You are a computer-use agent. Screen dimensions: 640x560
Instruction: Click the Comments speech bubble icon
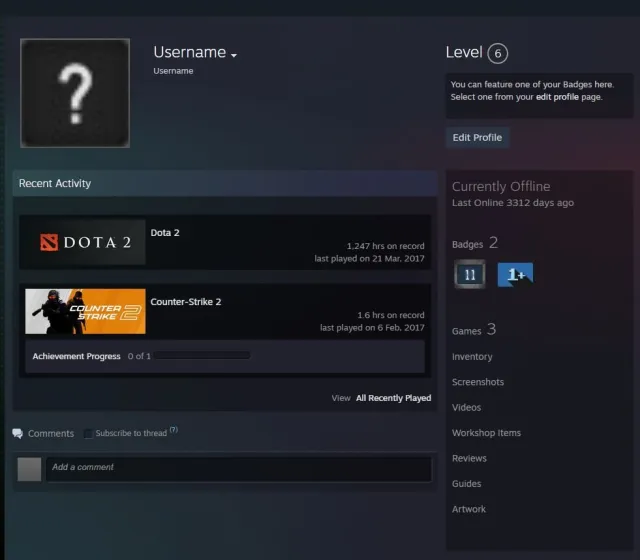pyautogui.click(x=18, y=433)
